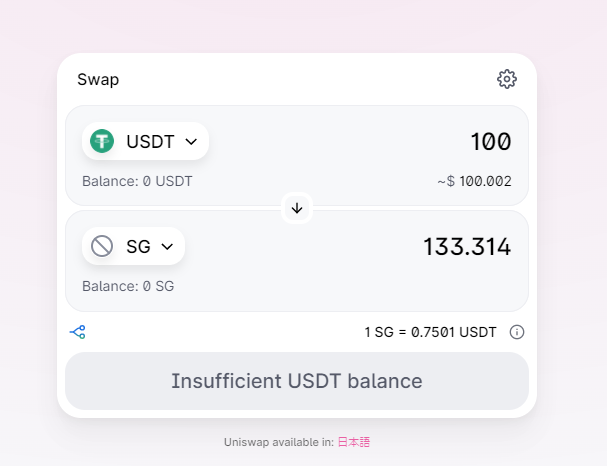Image resolution: width=607 pixels, height=466 pixels.
Task: Expand the SG chevron arrow
Action: click(x=167, y=246)
